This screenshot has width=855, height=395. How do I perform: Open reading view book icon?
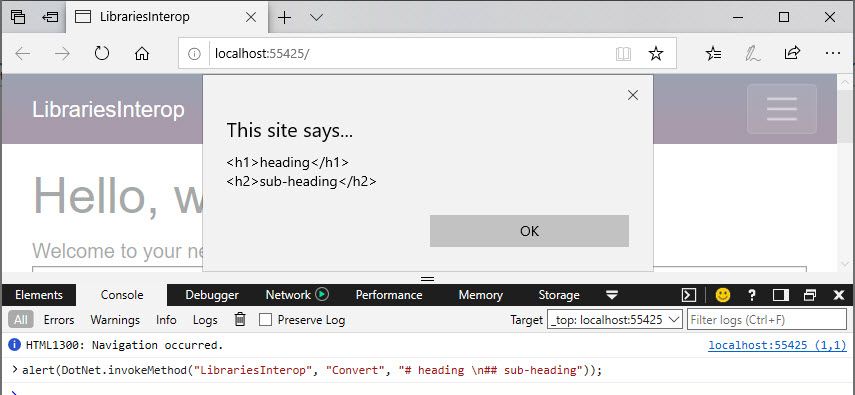click(x=623, y=53)
